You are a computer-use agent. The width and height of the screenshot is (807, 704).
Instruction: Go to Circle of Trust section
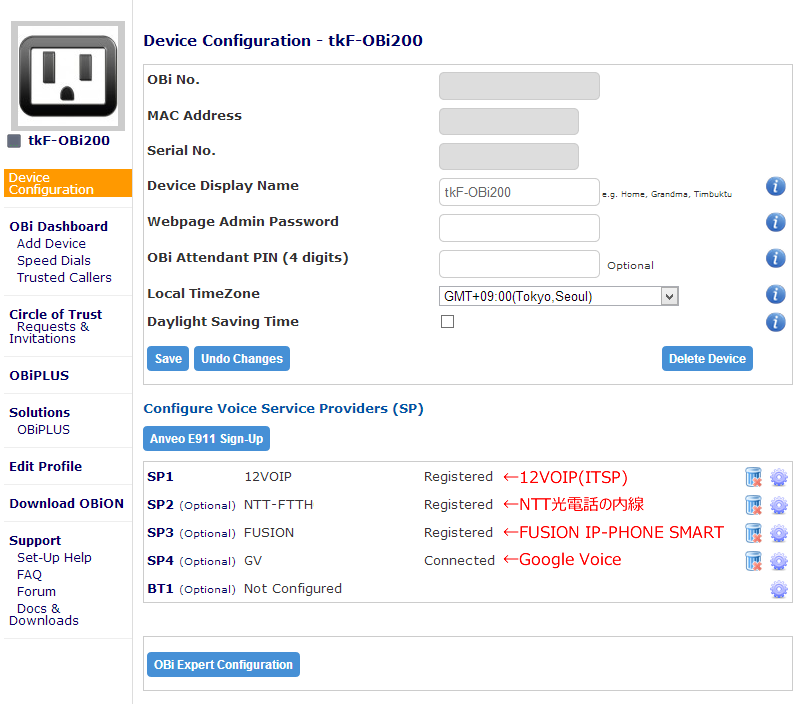point(56,314)
